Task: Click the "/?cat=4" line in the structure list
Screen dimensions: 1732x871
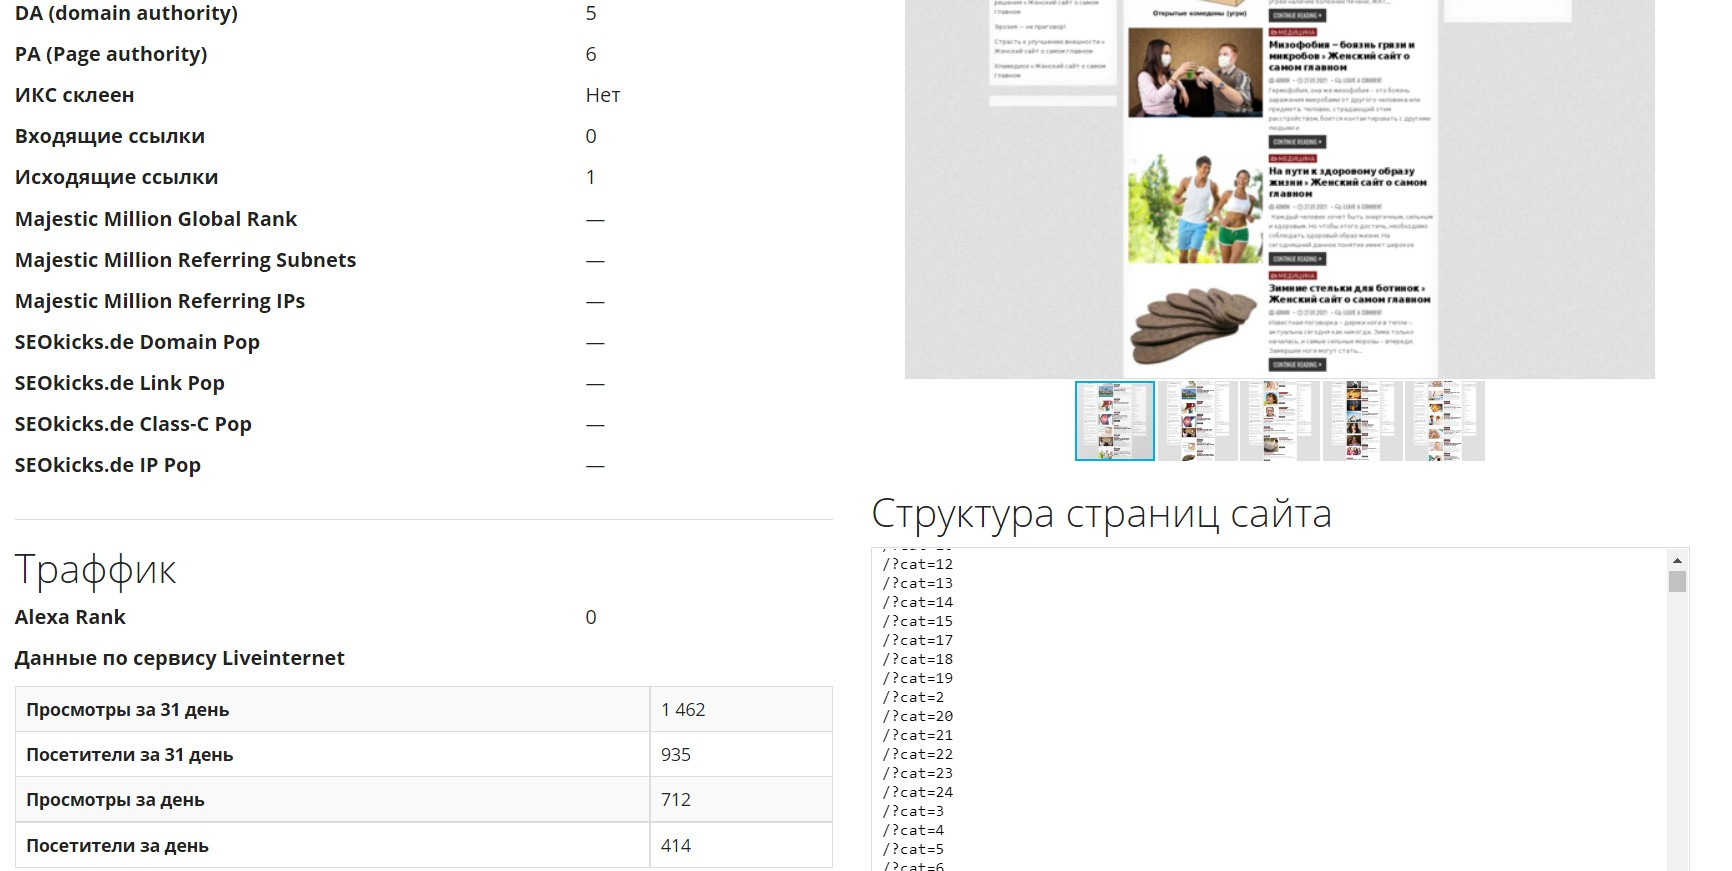Action: tap(913, 830)
